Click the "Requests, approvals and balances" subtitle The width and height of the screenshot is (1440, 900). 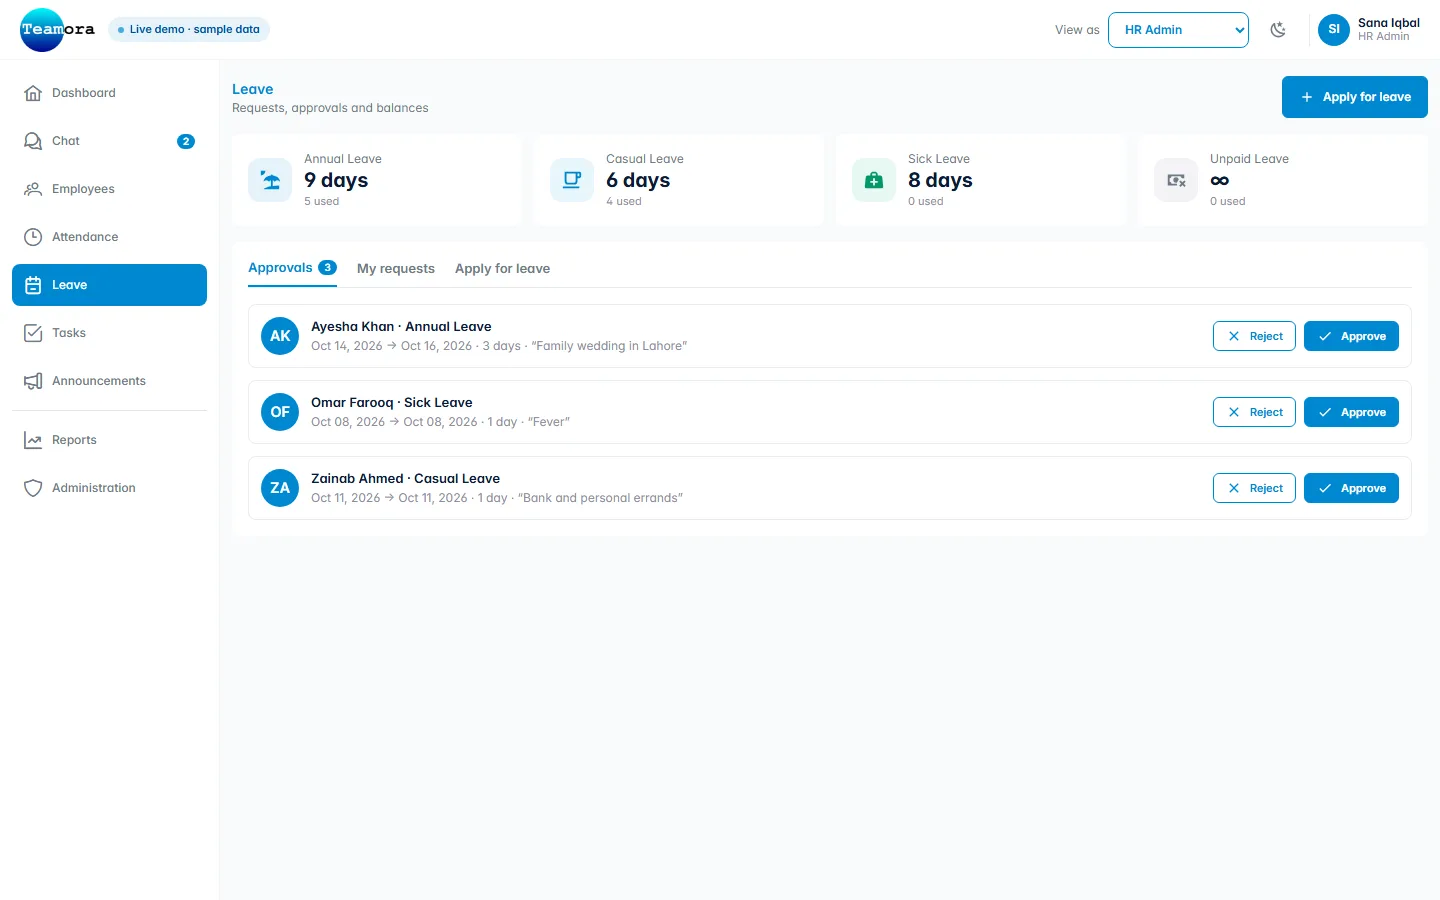(330, 108)
